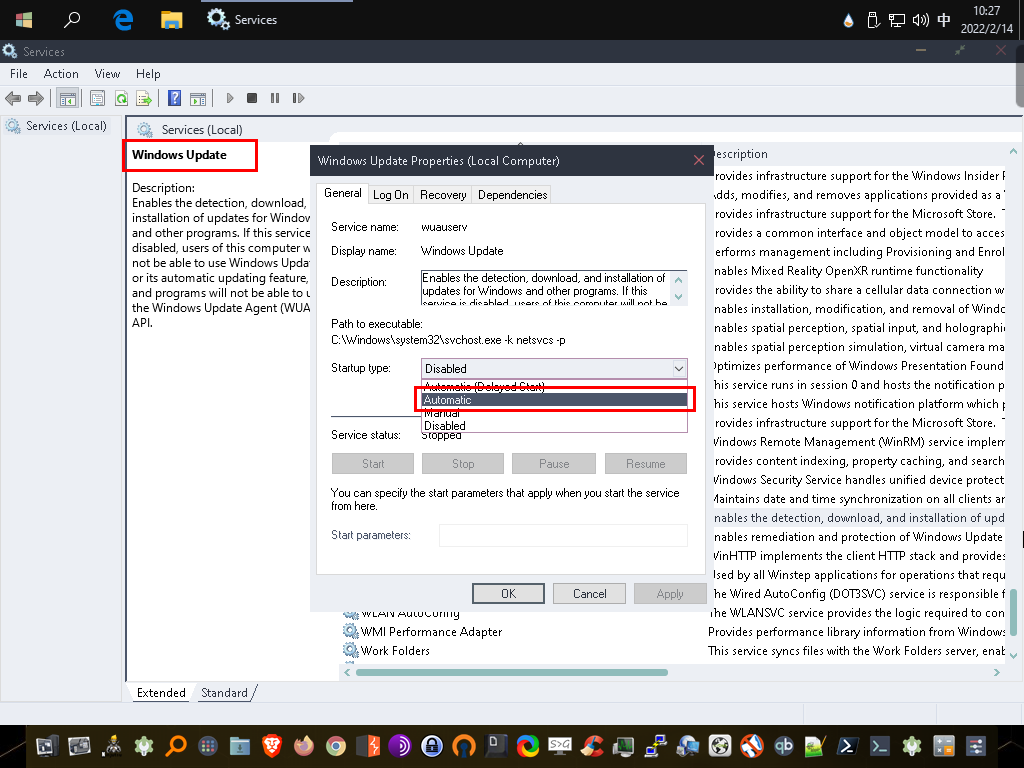Image resolution: width=1024 pixels, height=768 pixels.
Task: Click the Start Service play icon
Action: [x=230, y=98]
